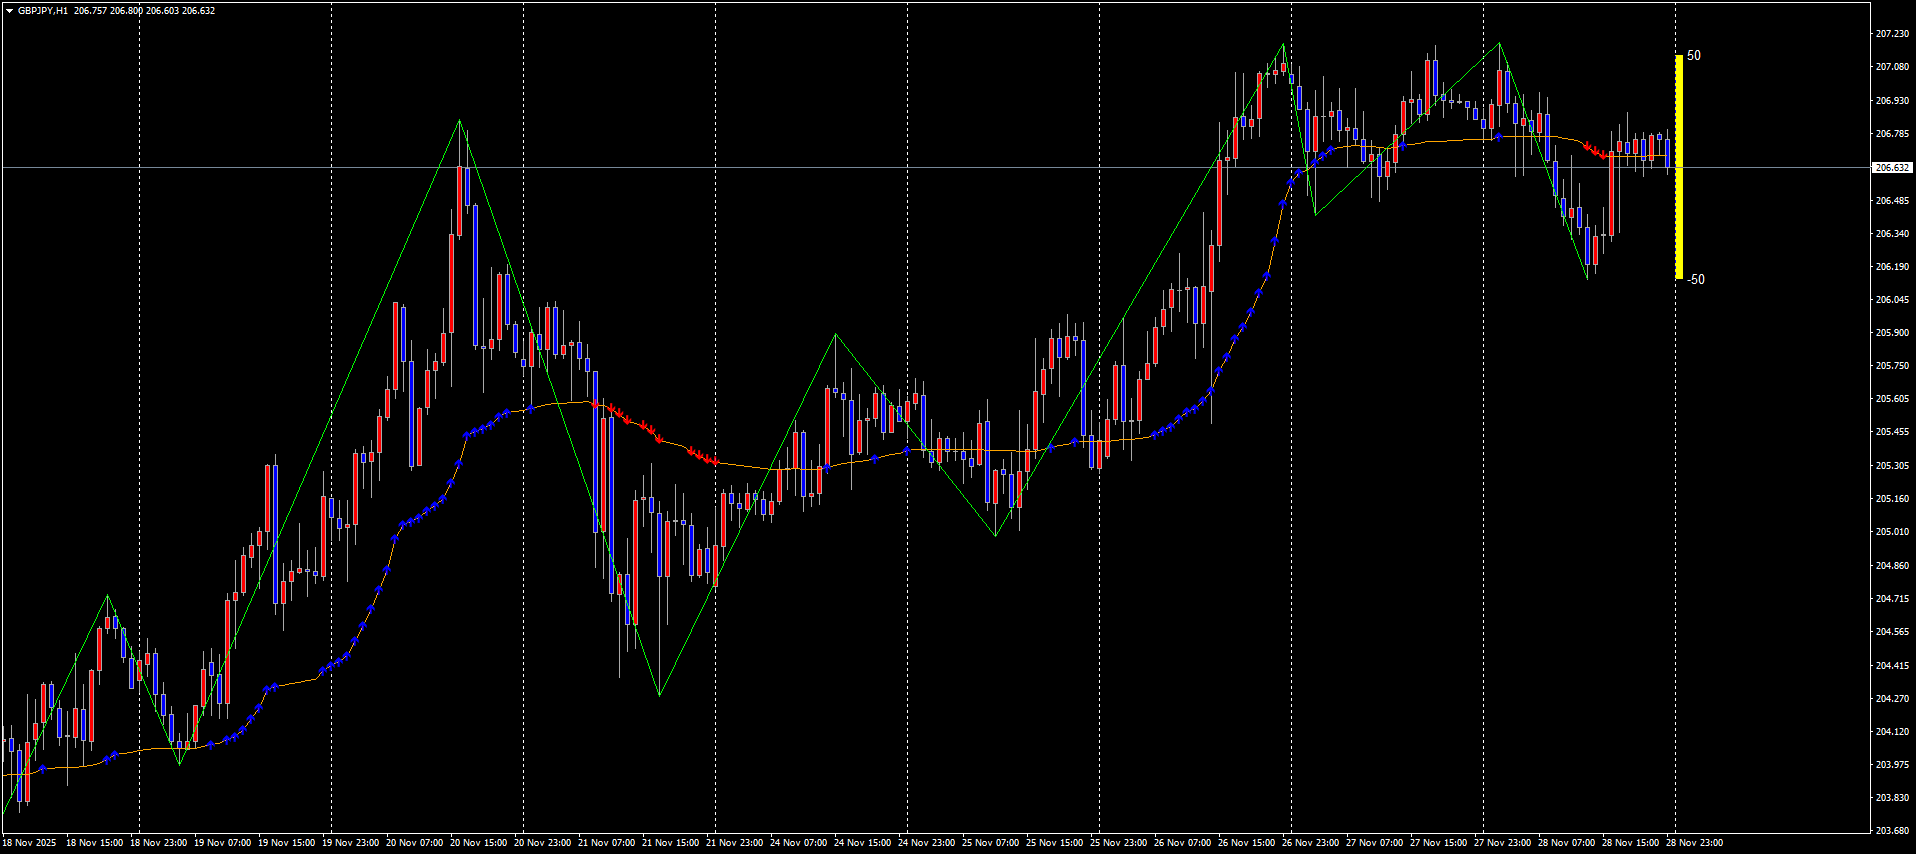This screenshot has height=854, width=1916.
Task: Click the 27 Nov 23:00 time label
Action: [1502, 843]
